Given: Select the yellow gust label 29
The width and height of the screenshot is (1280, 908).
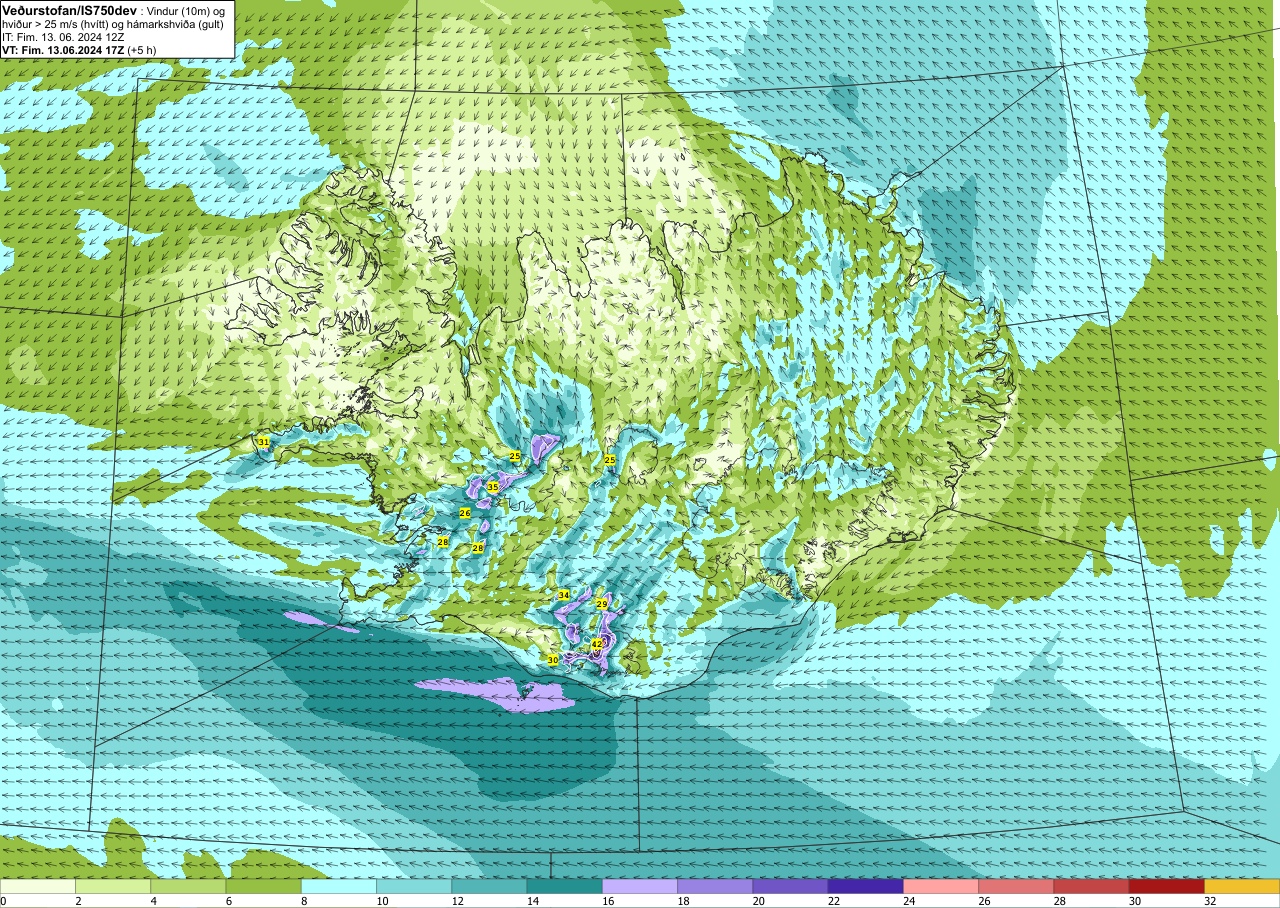Looking at the screenshot, I should tap(602, 605).
